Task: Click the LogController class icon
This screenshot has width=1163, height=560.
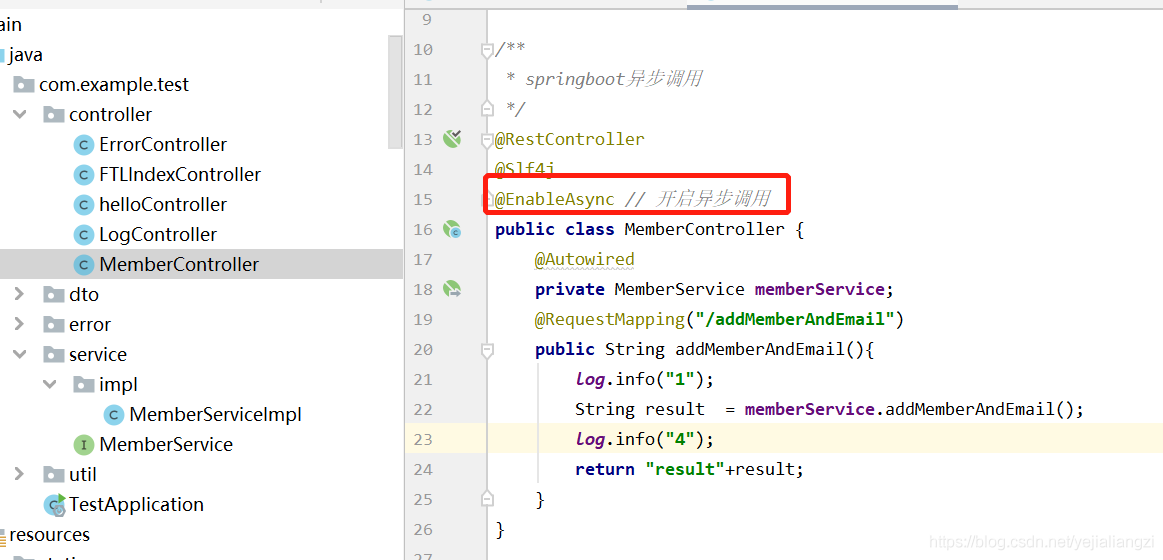Action: pyautogui.click(x=84, y=235)
